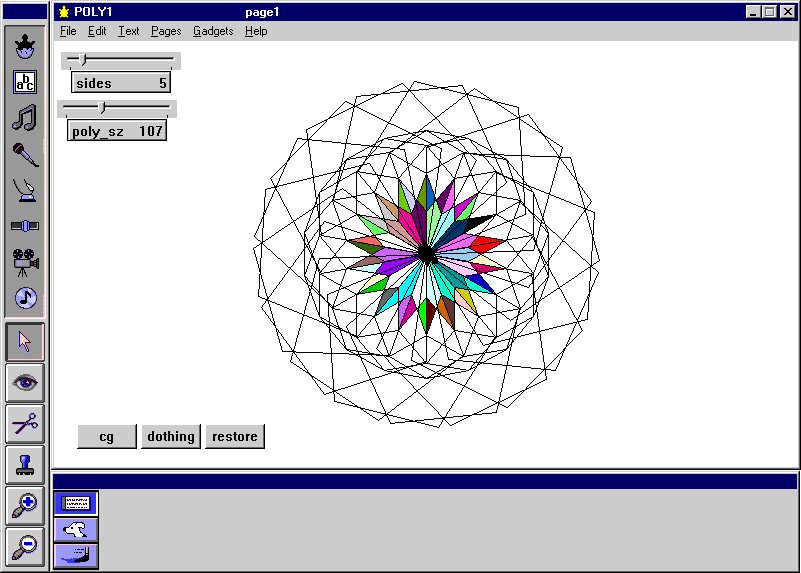The image size is (801, 573).
Task: Click the cg button
Action: 107,437
